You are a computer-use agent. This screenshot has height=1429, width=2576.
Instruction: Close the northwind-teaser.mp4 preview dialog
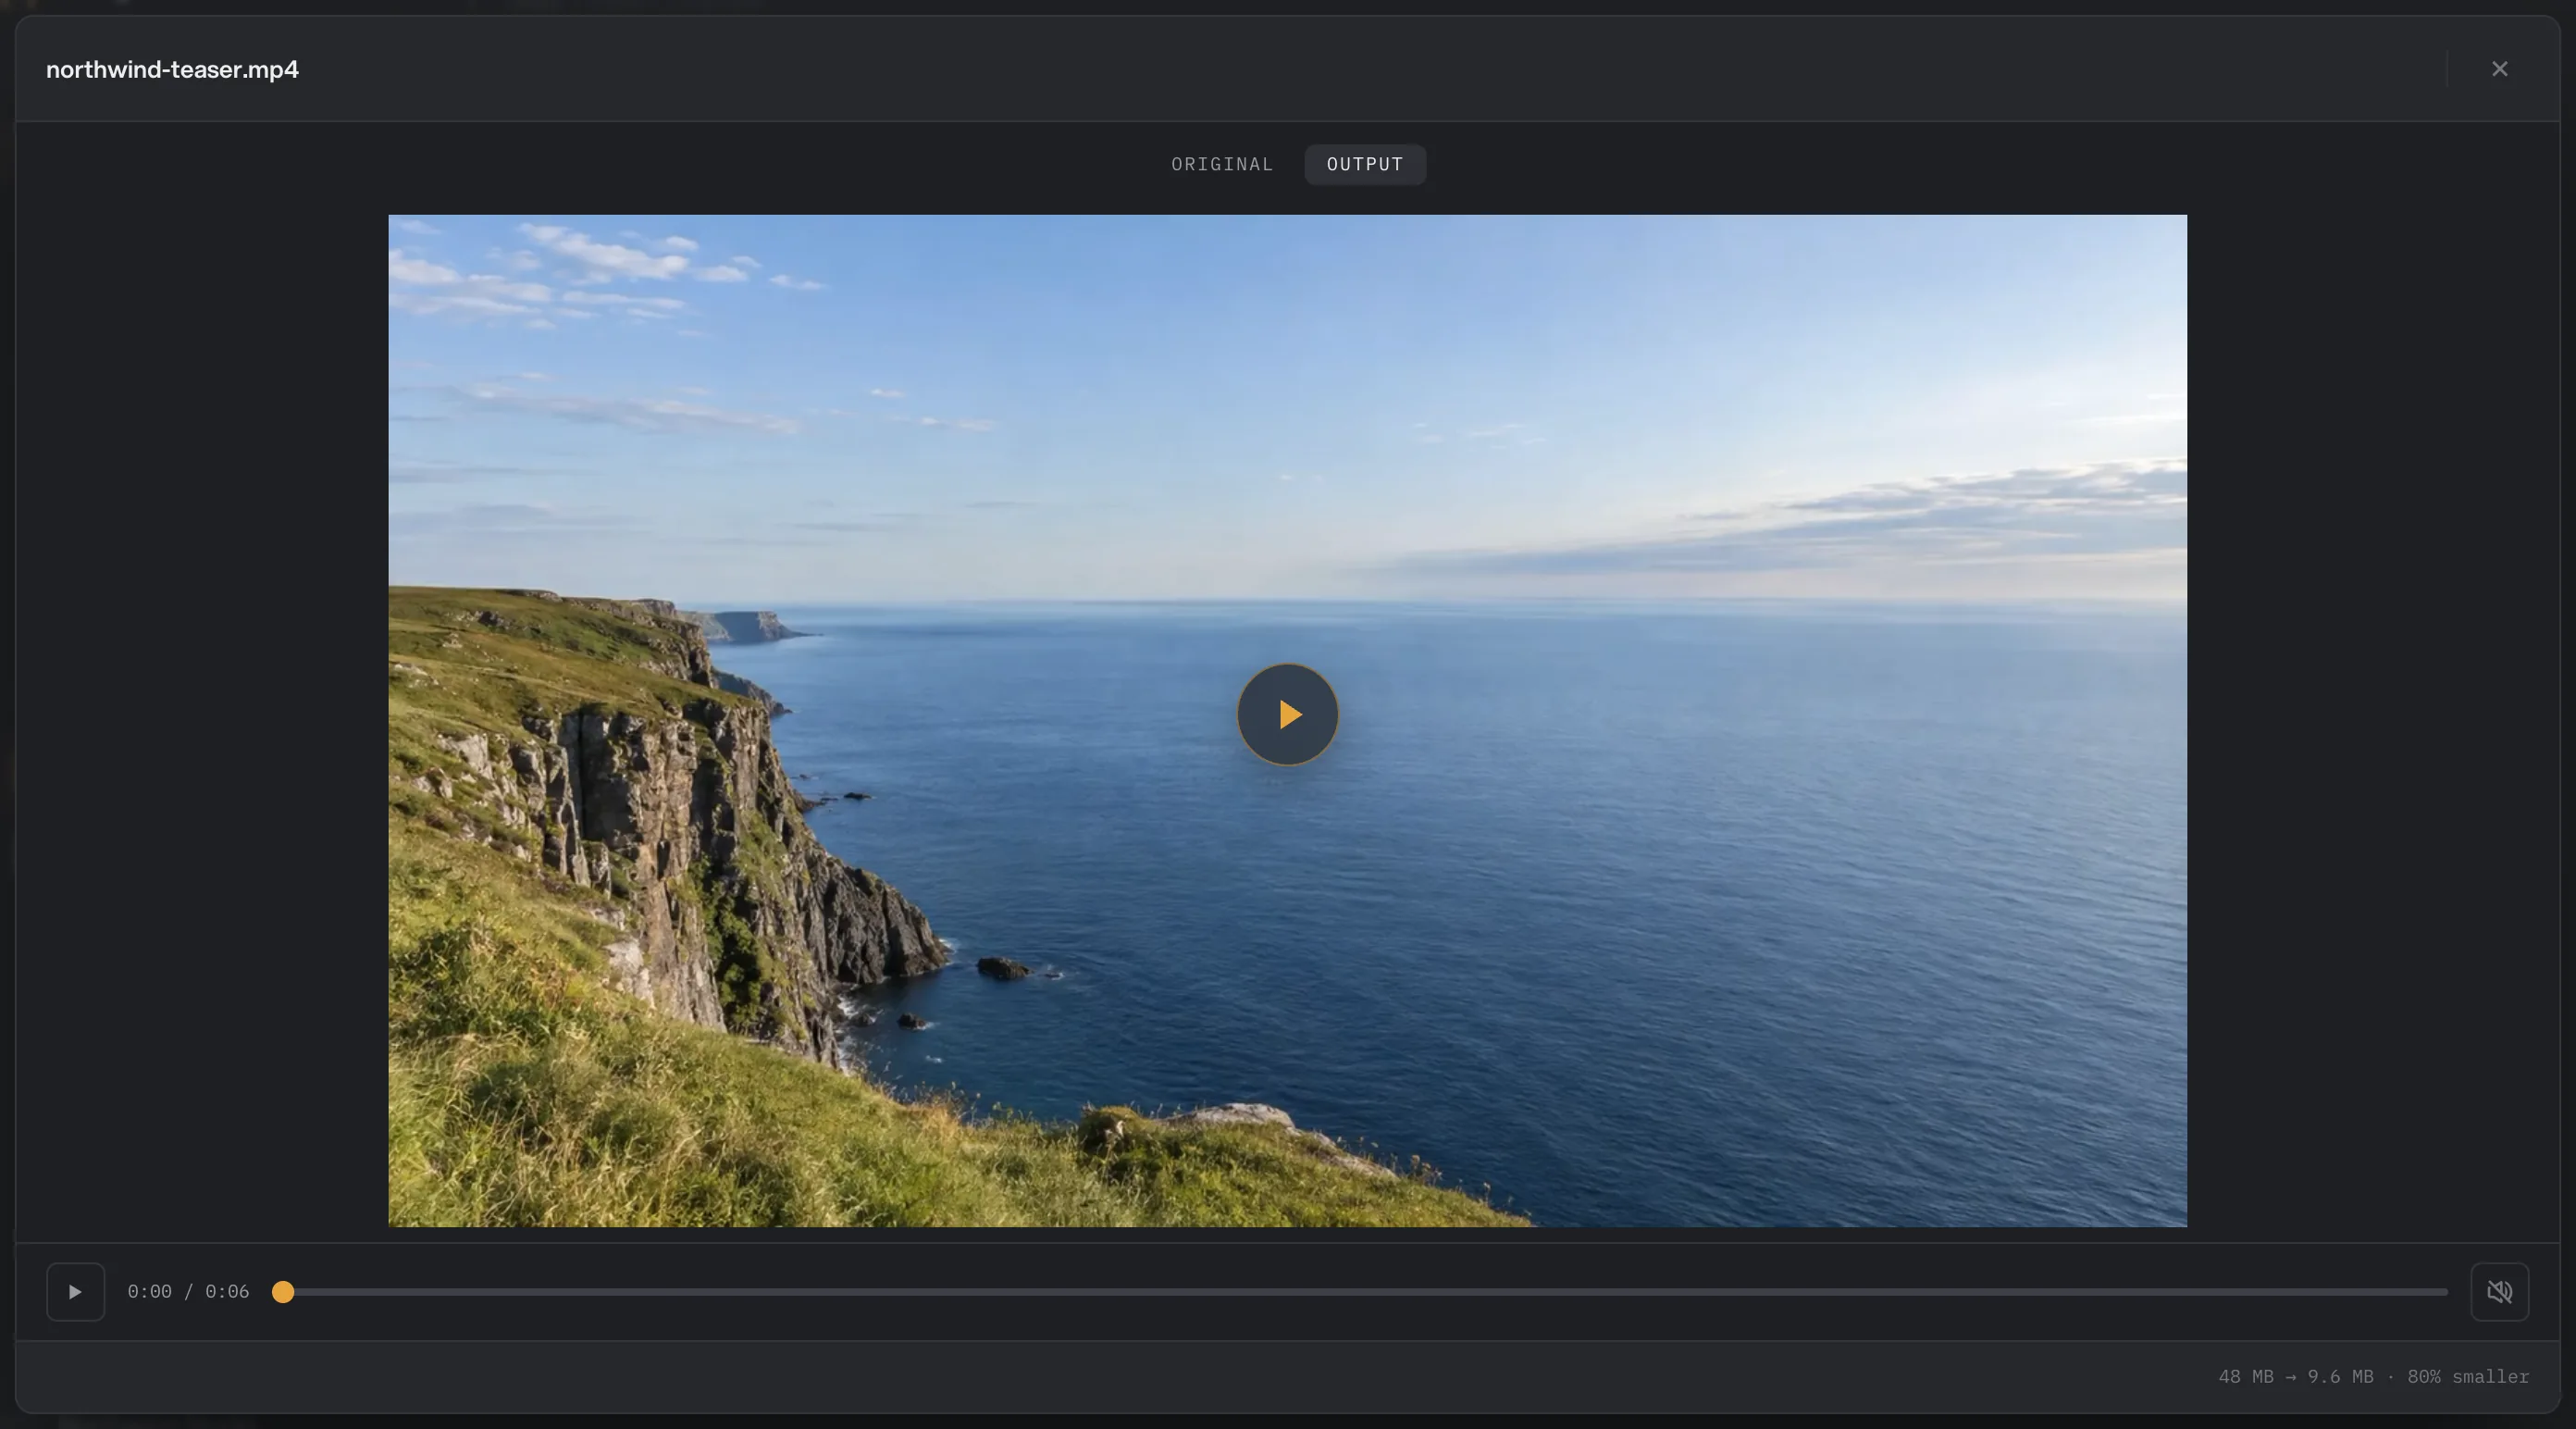point(2499,69)
